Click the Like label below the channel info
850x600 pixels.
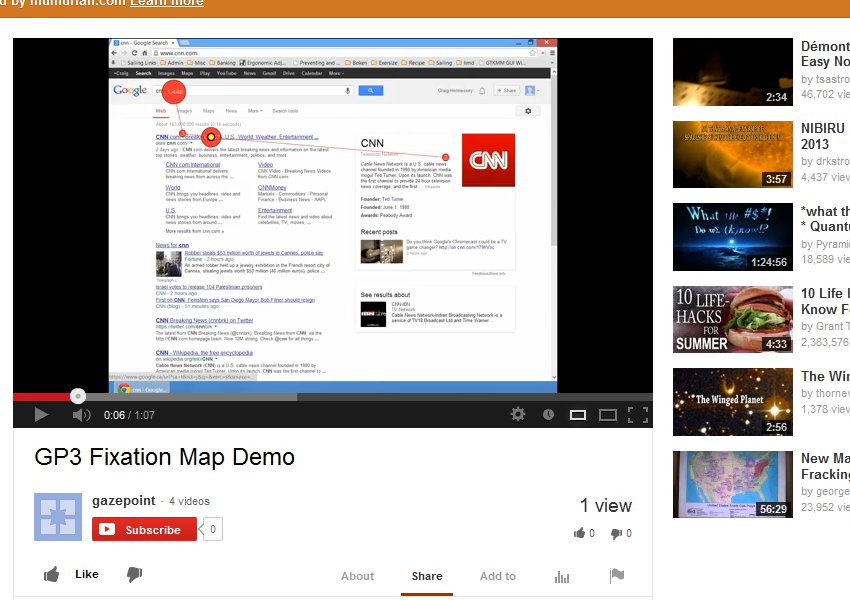[x=87, y=574]
